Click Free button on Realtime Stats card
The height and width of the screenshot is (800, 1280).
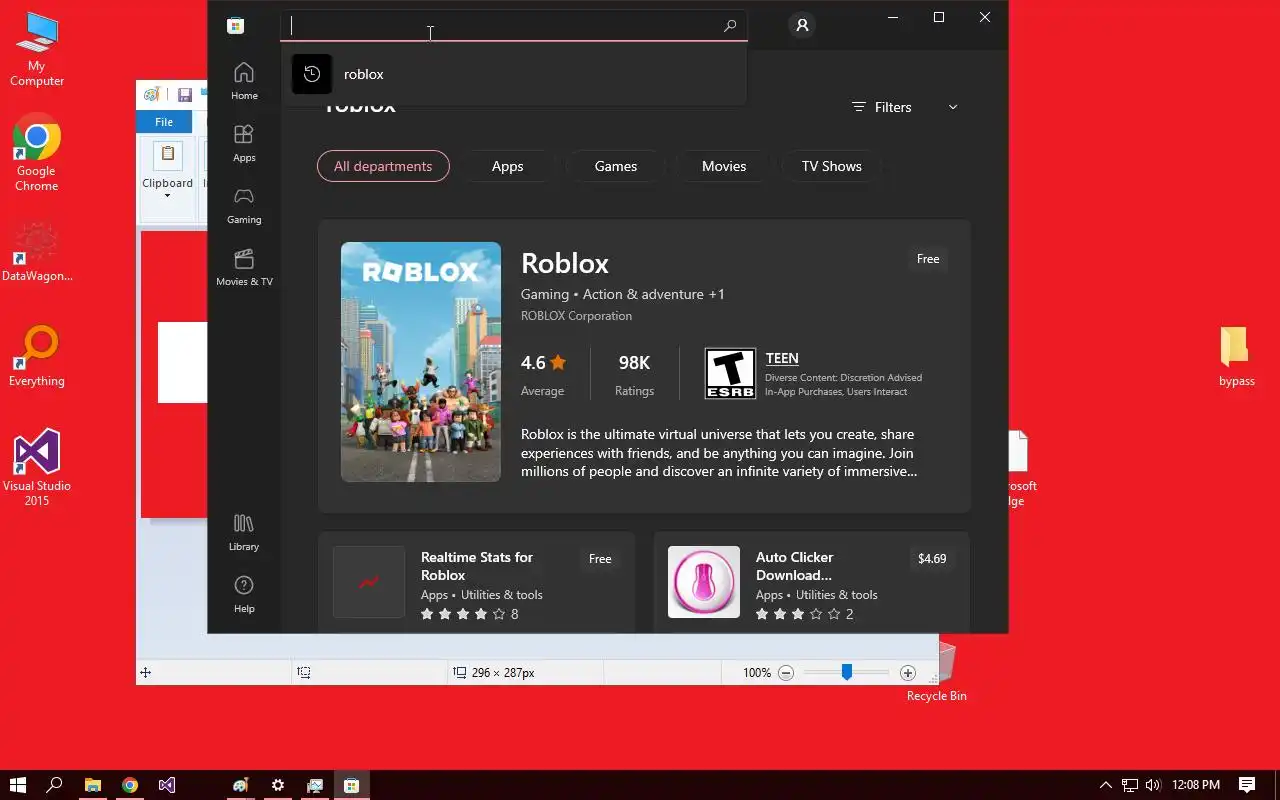(600, 559)
